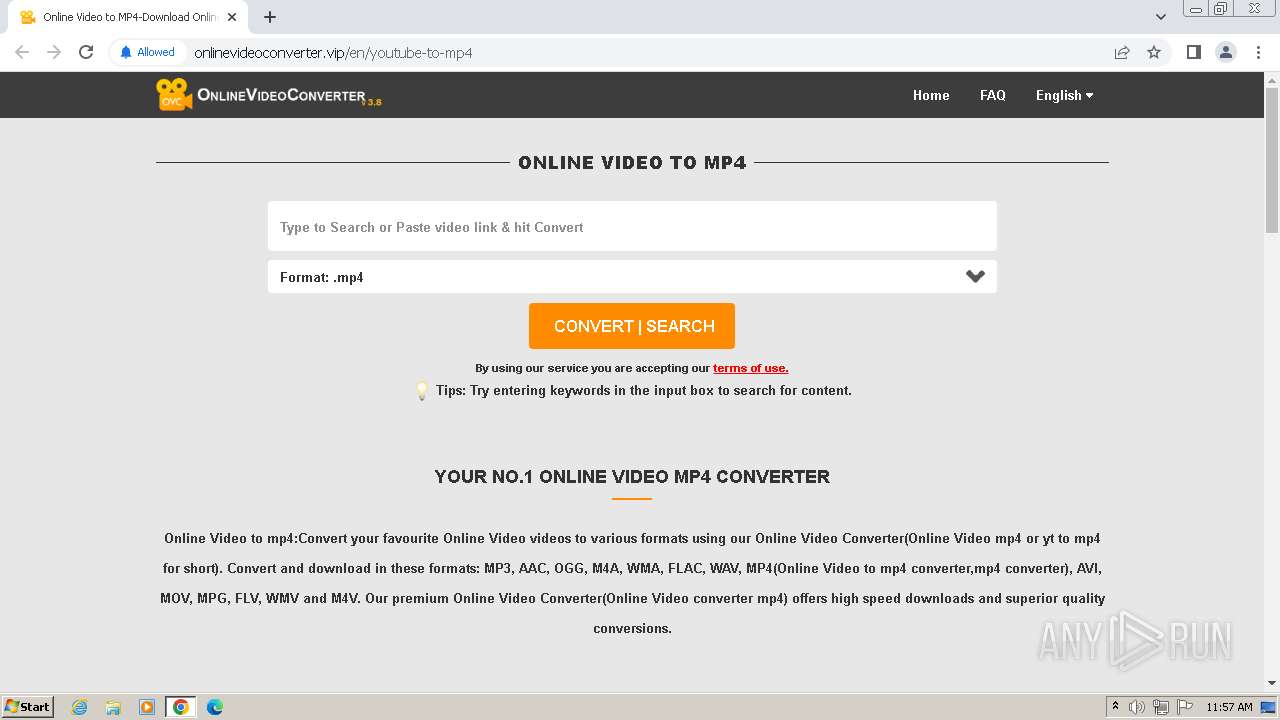Close the Online Video to MP4 tab

coord(232,17)
